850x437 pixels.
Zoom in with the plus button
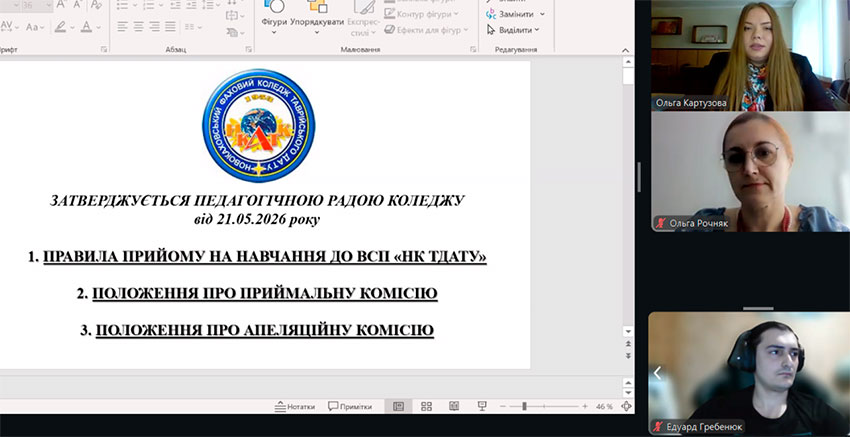(x=585, y=406)
